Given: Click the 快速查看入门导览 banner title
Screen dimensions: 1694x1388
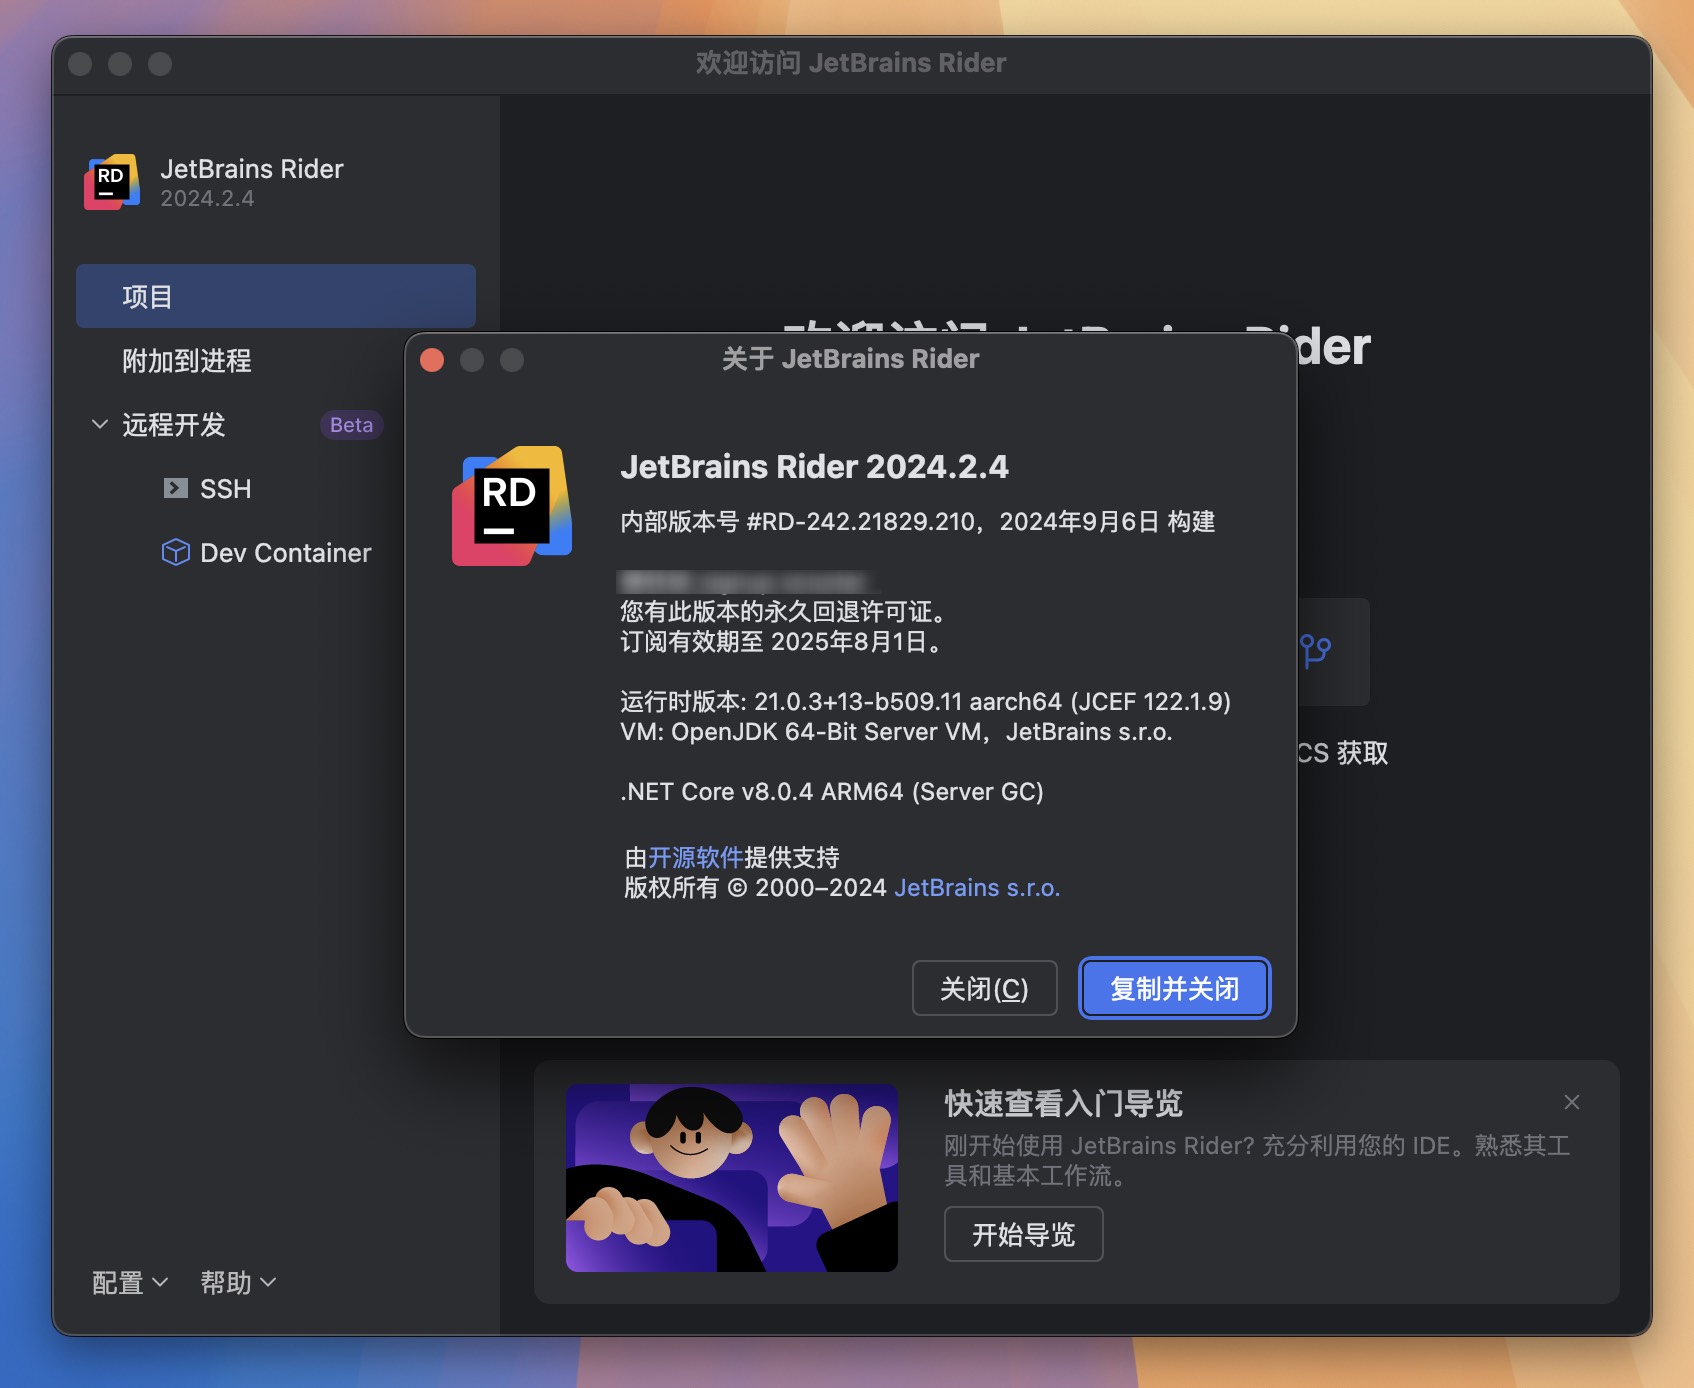Looking at the screenshot, I should [1064, 1103].
